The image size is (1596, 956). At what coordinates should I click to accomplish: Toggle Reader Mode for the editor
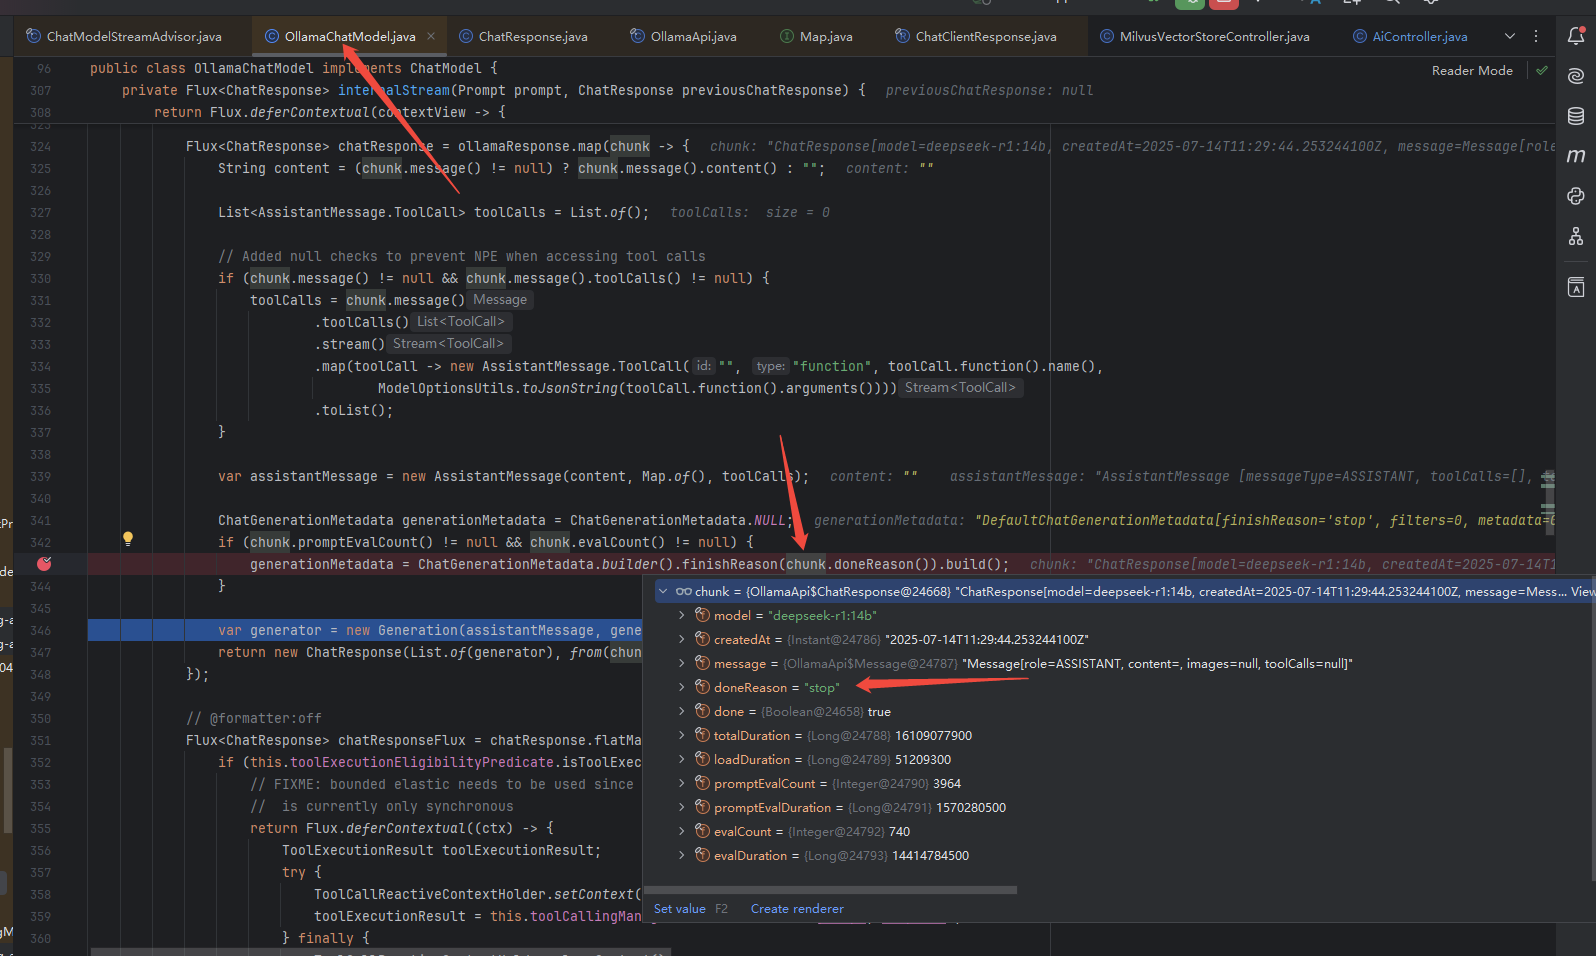pyautogui.click(x=1472, y=71)
